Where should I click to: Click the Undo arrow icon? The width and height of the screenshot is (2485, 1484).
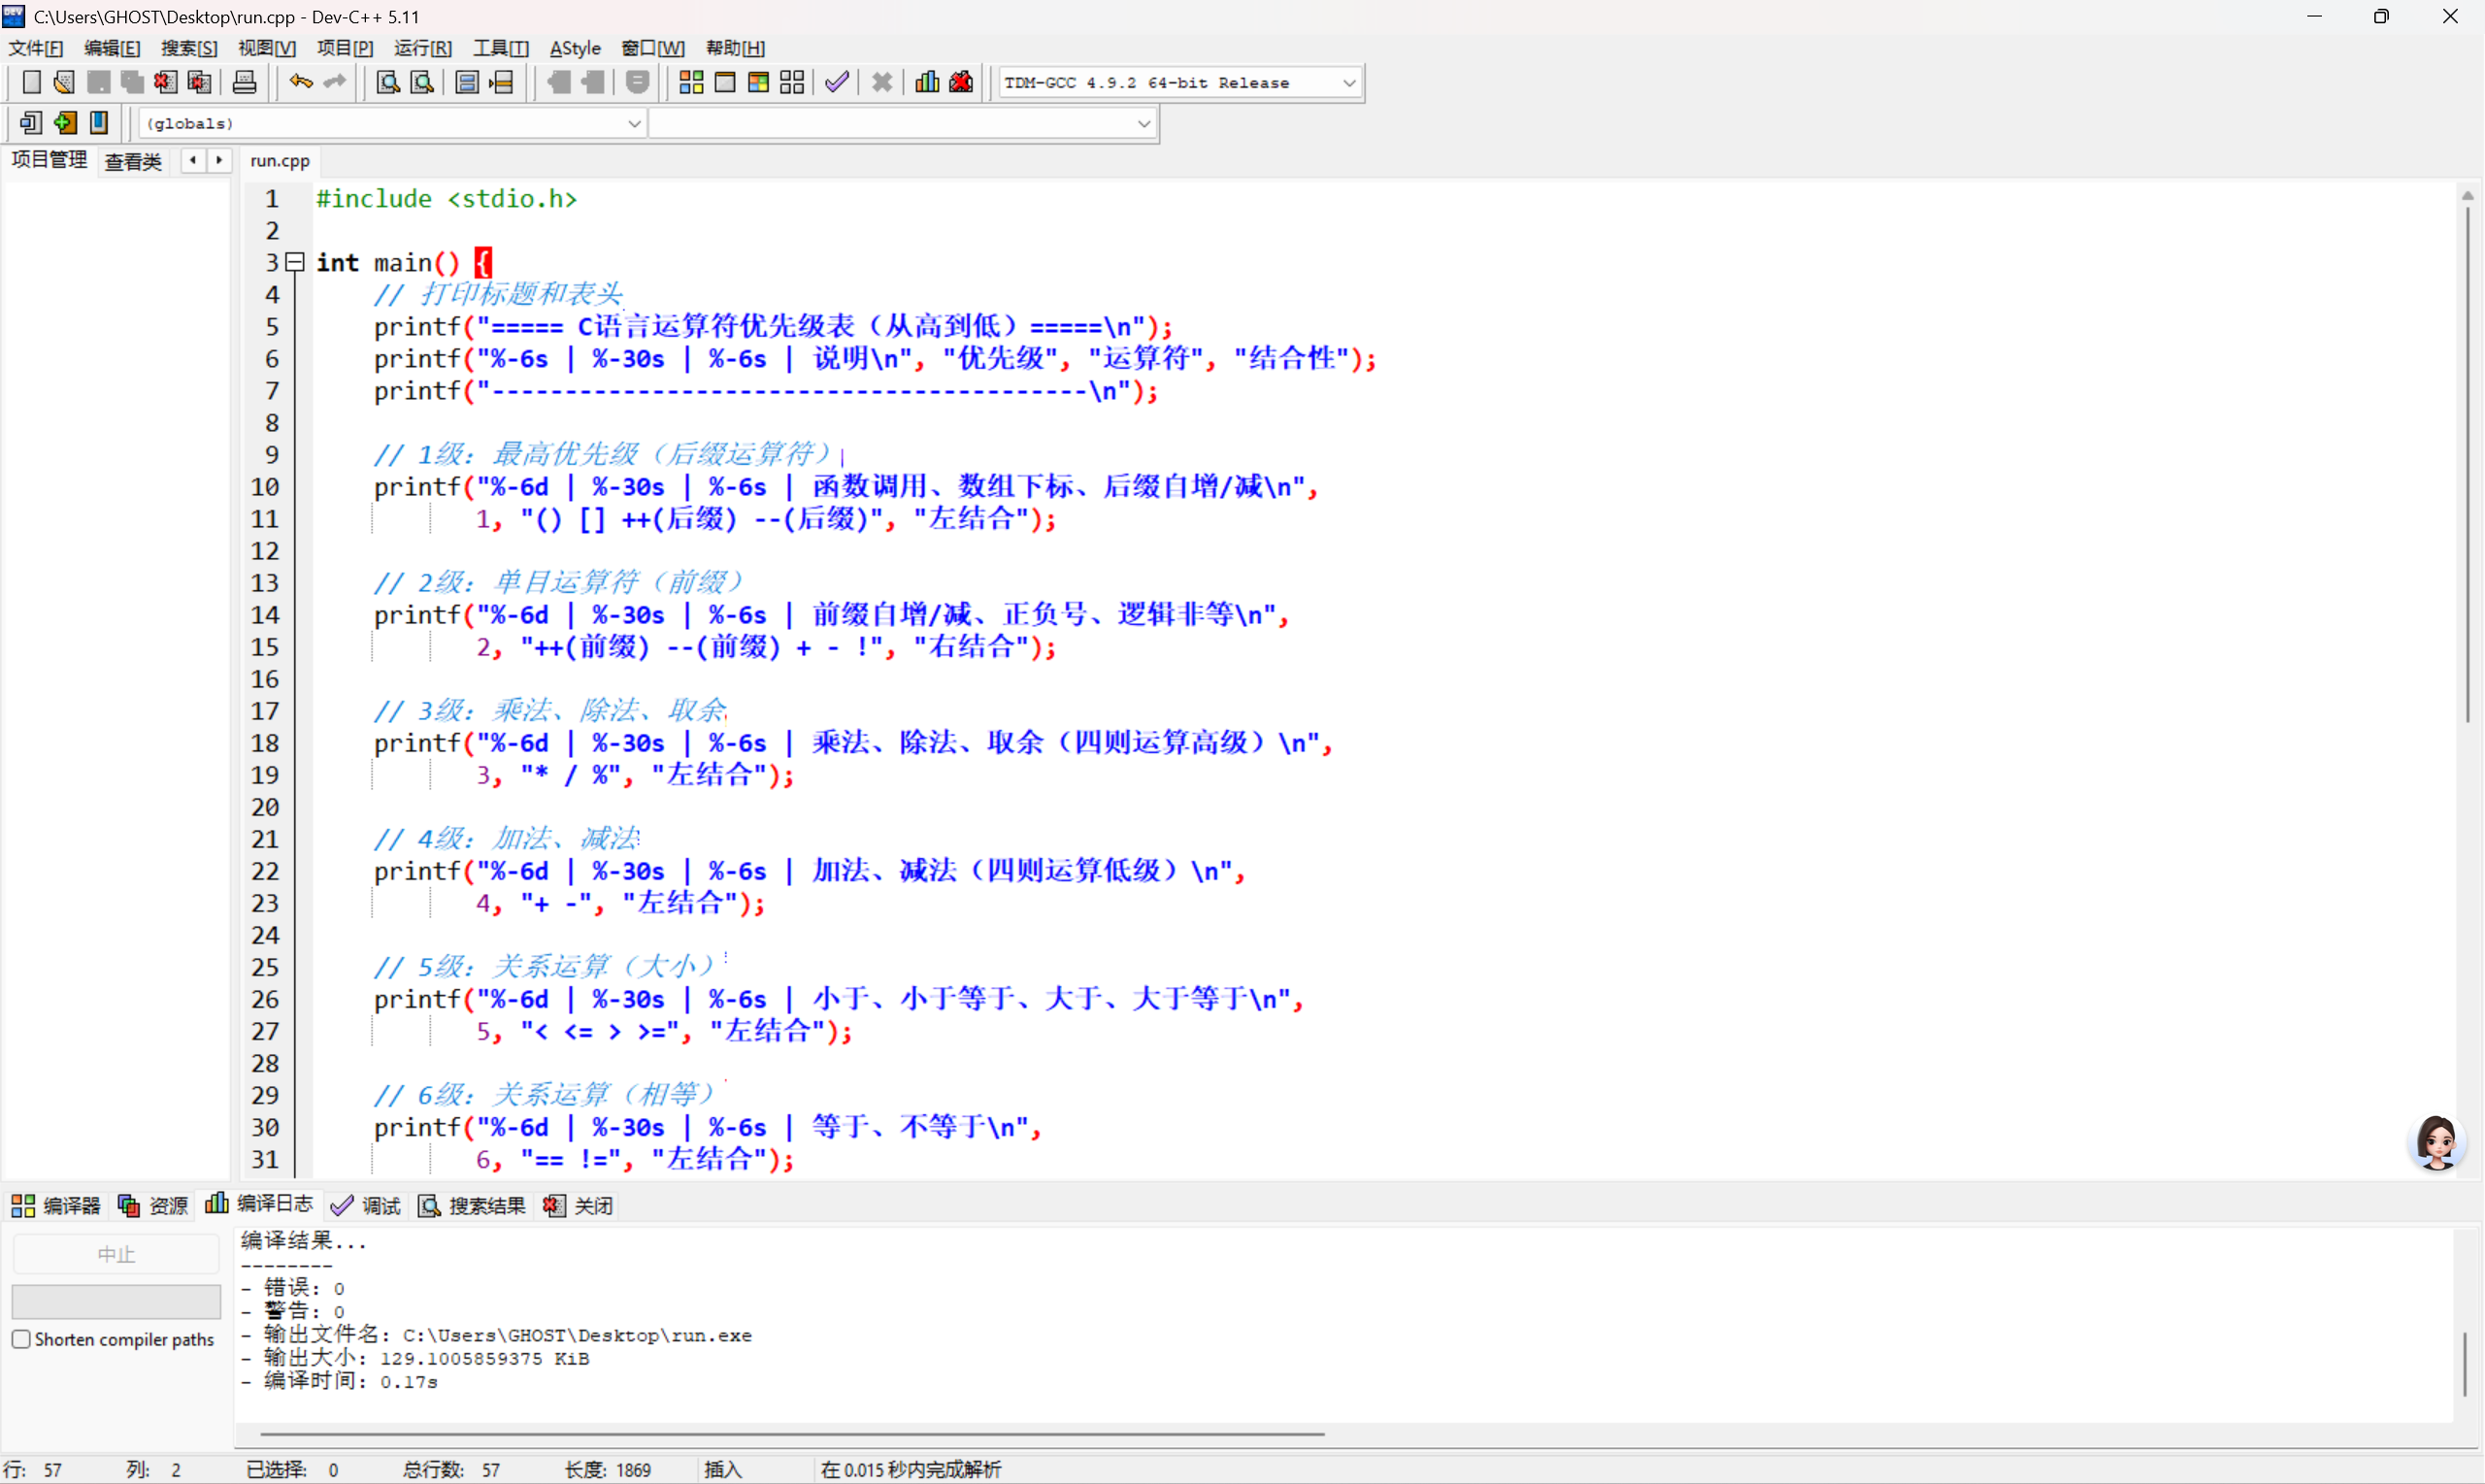(x=300, y=82)
